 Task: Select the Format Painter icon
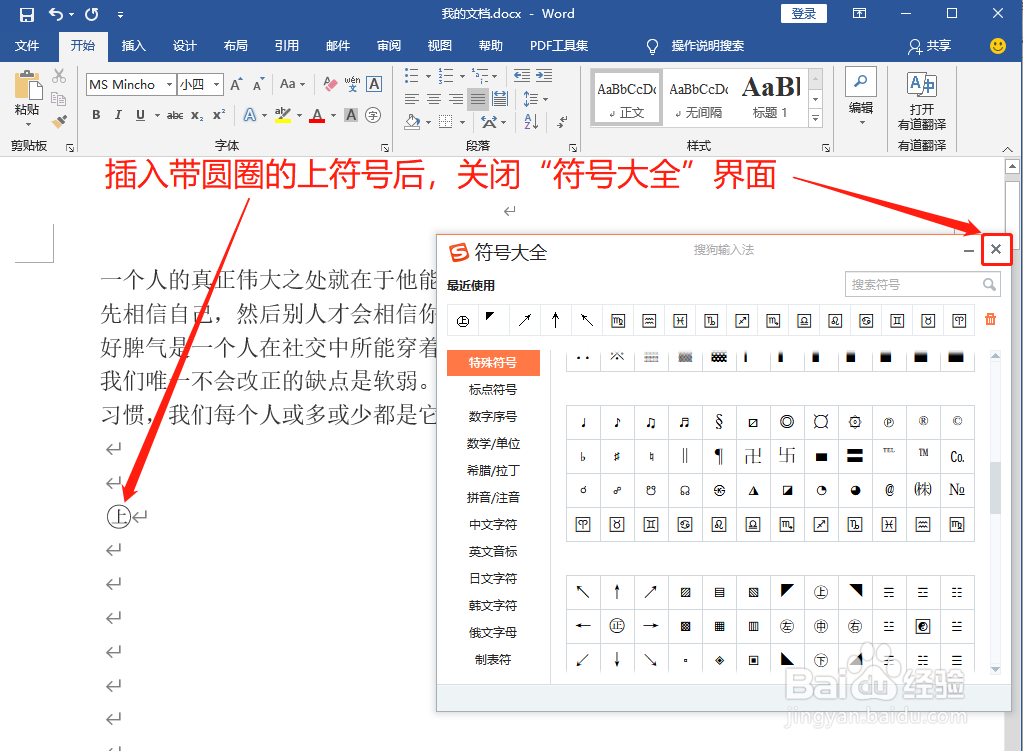(x=58, y=121)
